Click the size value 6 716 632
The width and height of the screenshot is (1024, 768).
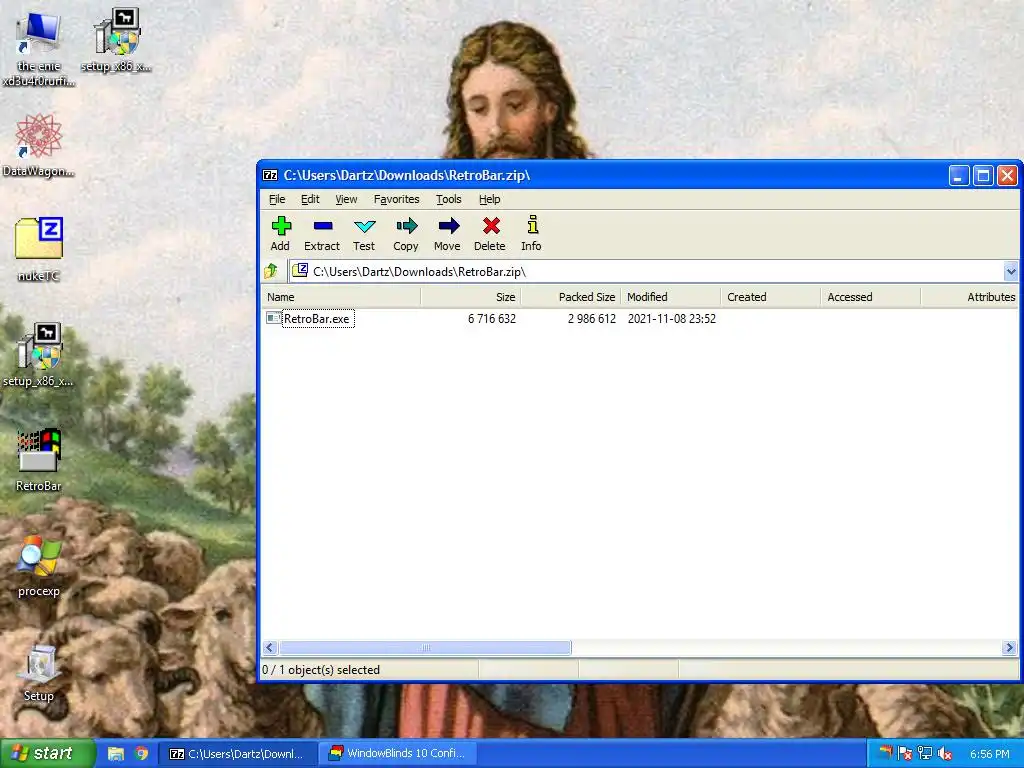[492, 319]
